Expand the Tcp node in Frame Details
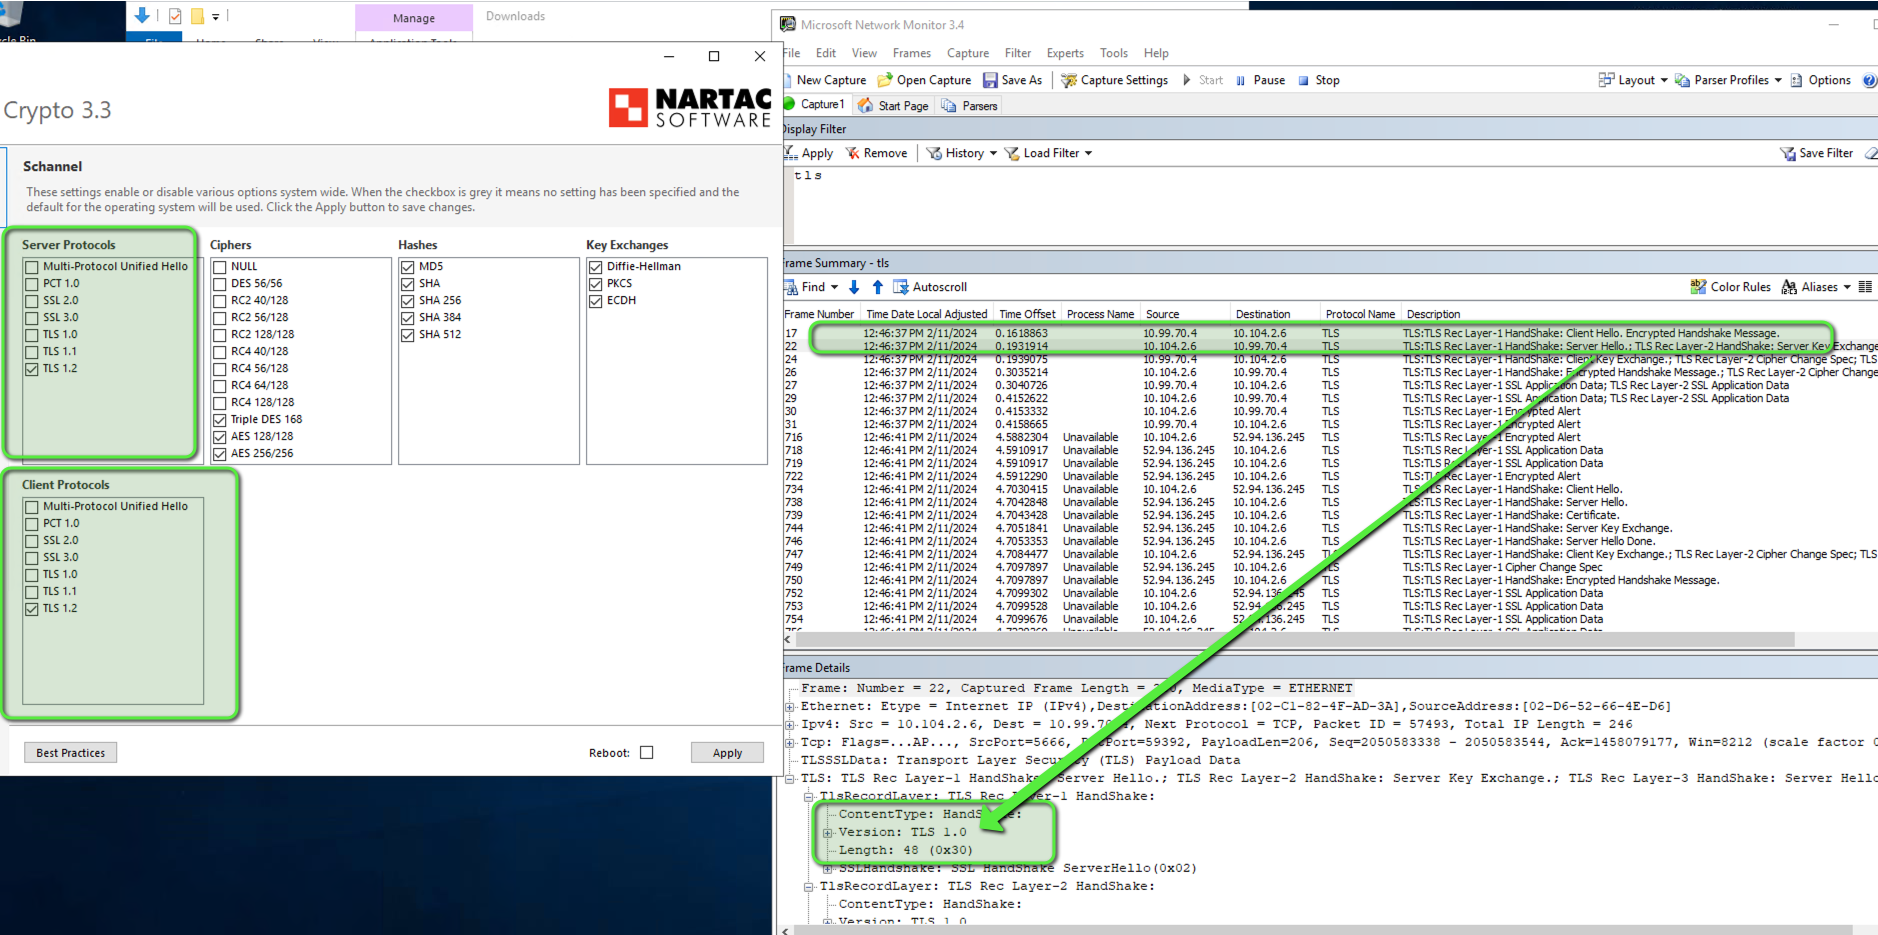The image size is (1878, 935). click(790, 743)
